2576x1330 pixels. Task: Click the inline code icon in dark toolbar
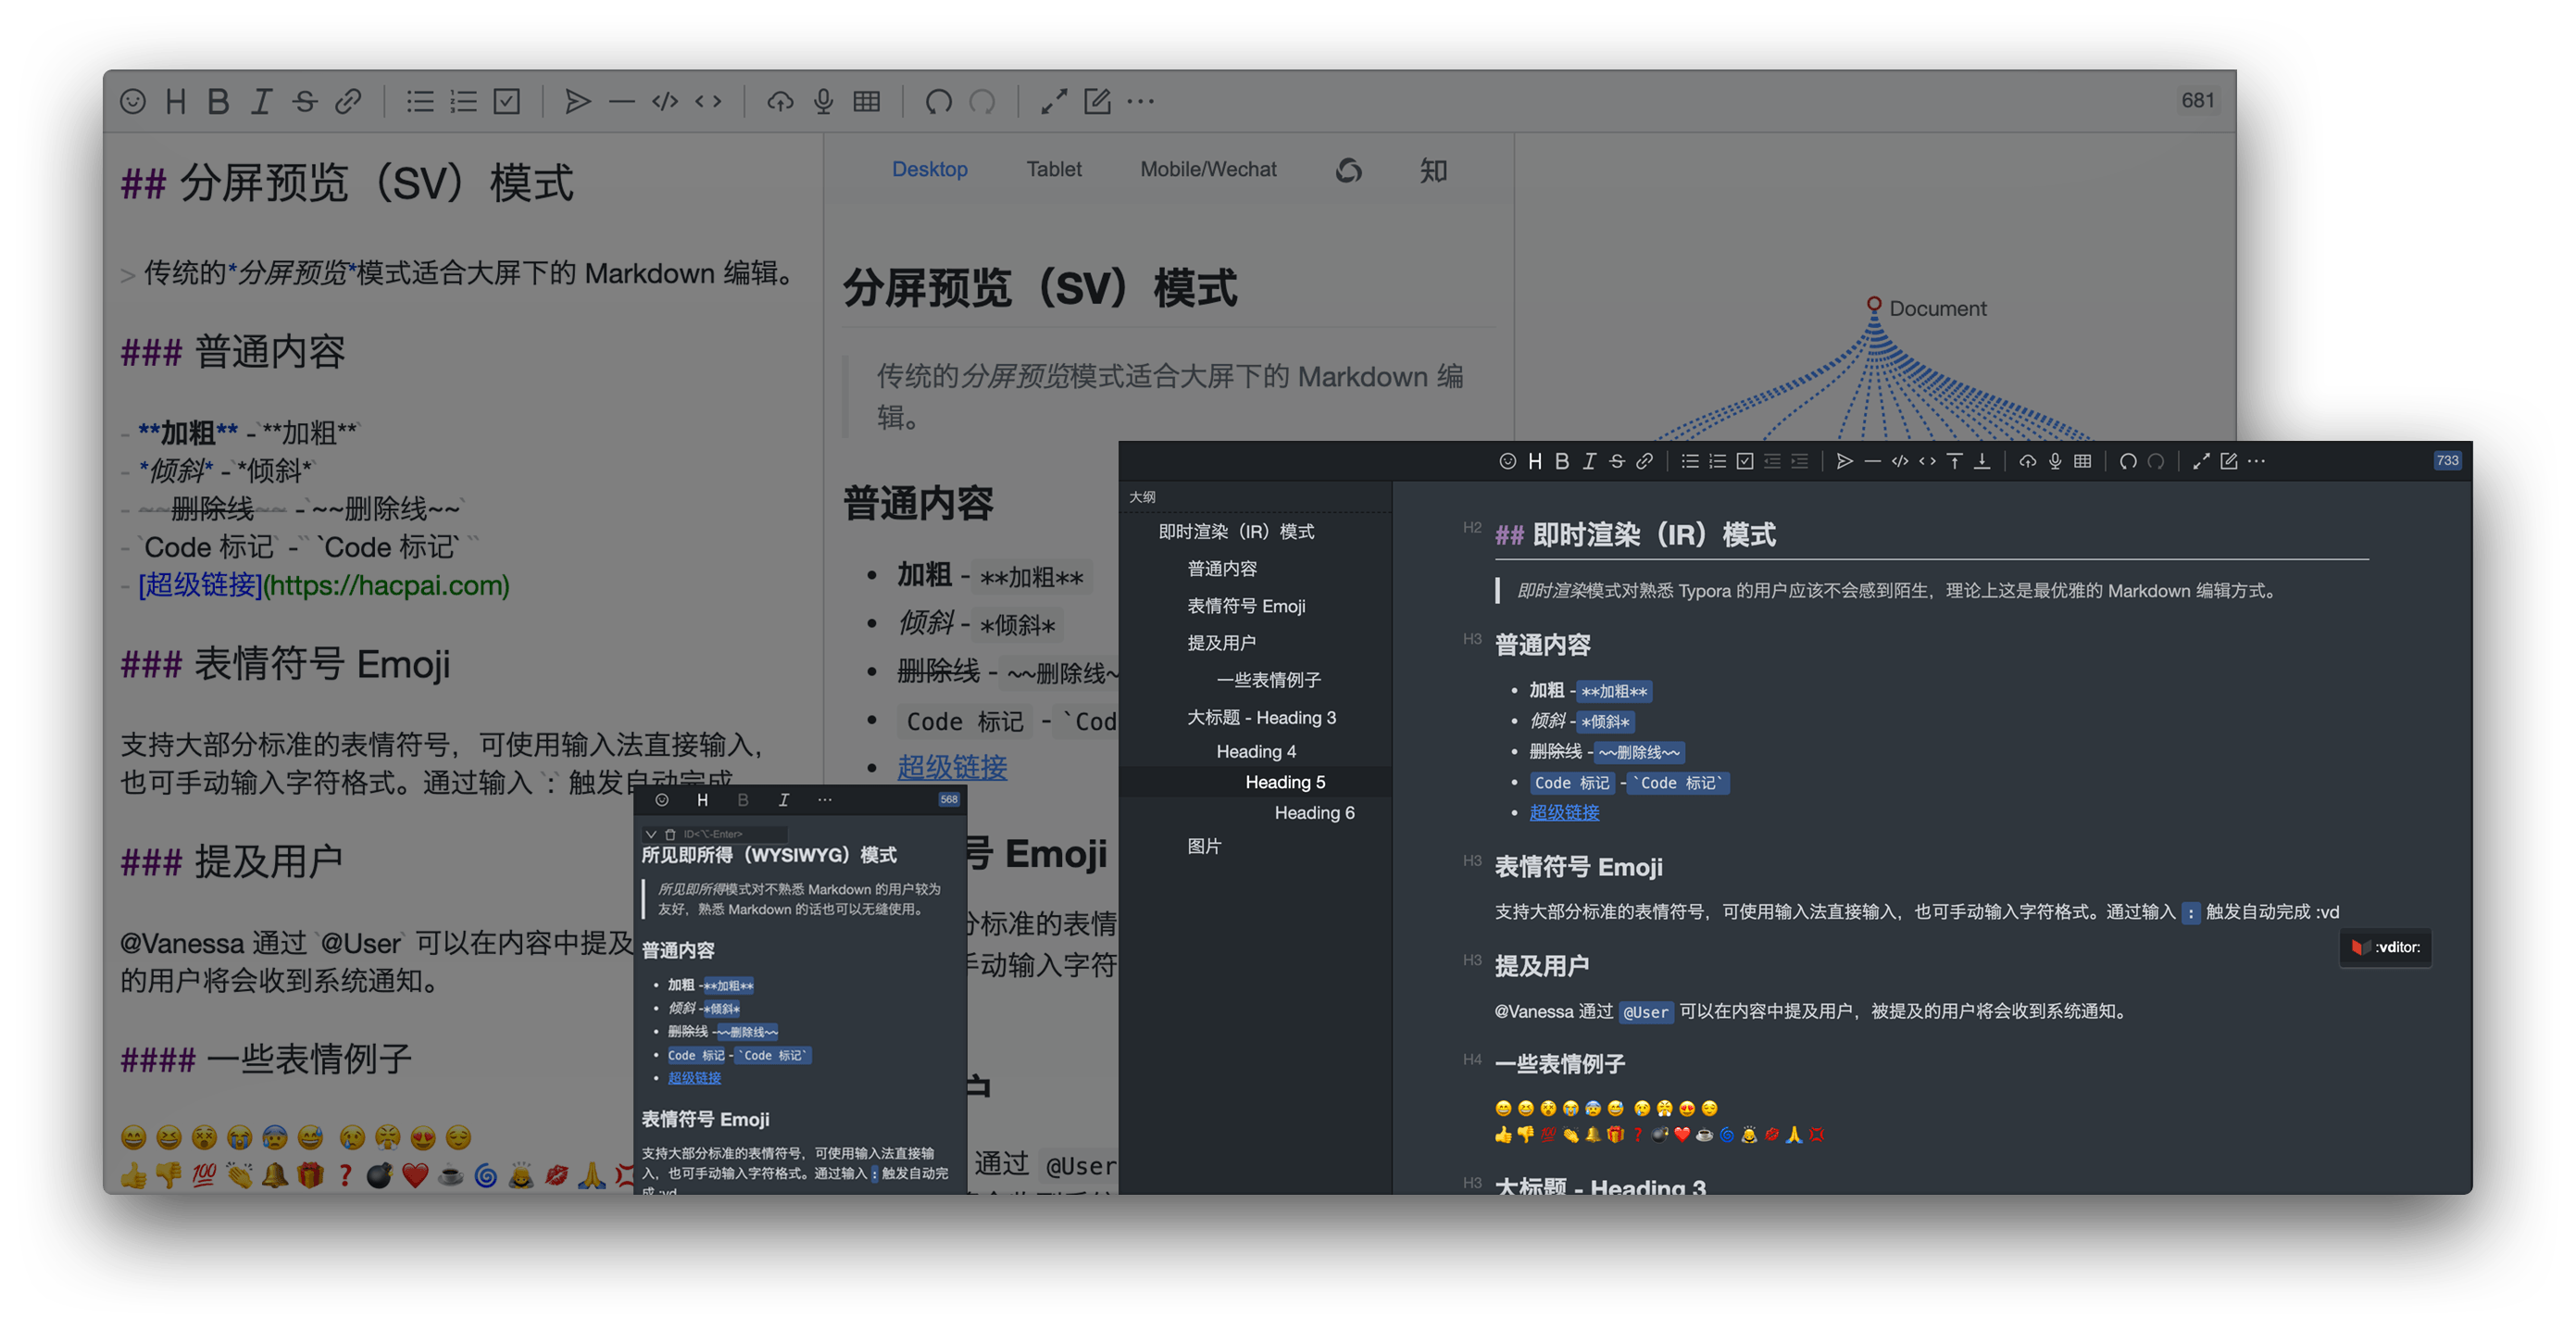(x=1927, y=461)
